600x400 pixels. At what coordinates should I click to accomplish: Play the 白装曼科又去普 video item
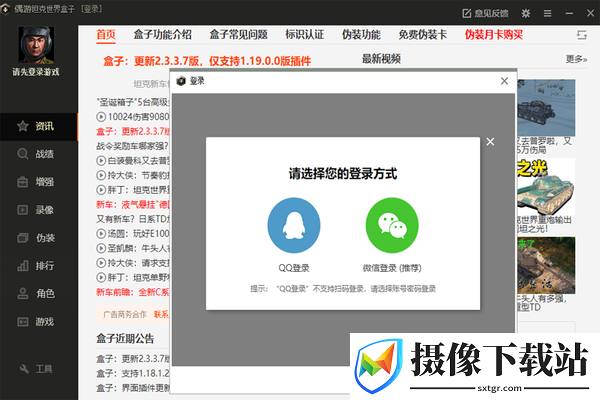coord(132,160)
